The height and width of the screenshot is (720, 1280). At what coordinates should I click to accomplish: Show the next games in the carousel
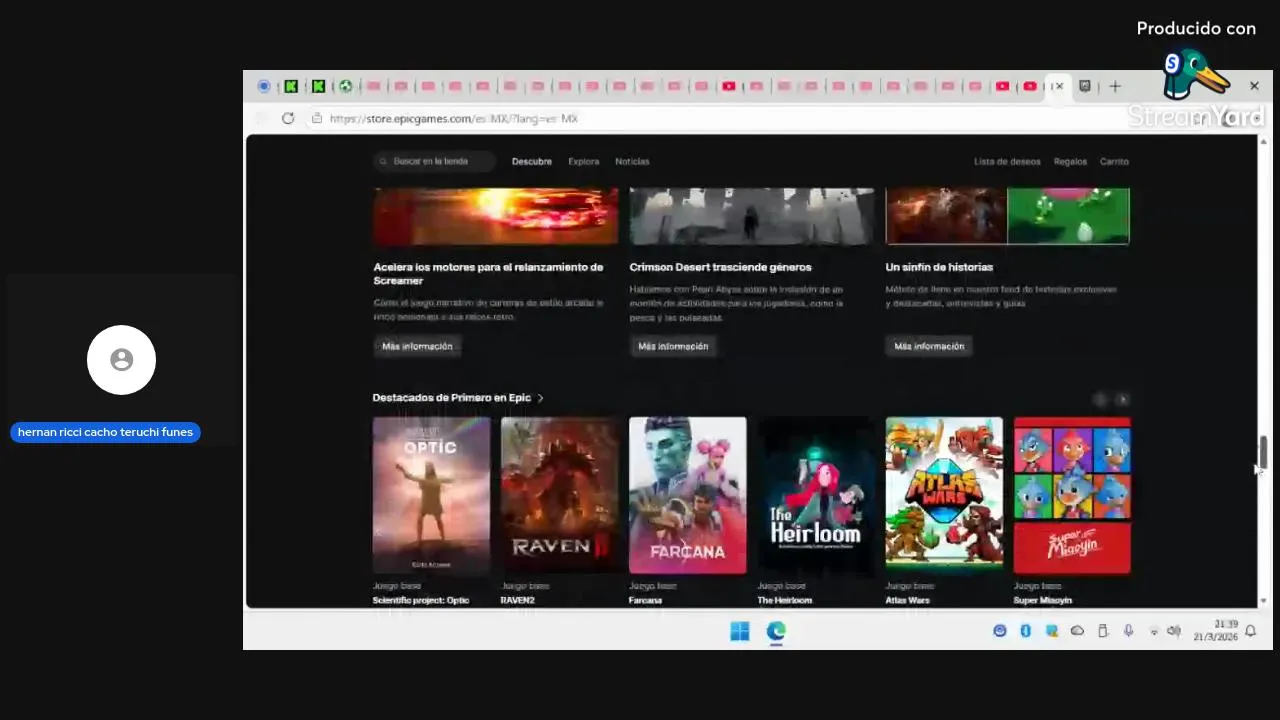[x=1122, y=399]
